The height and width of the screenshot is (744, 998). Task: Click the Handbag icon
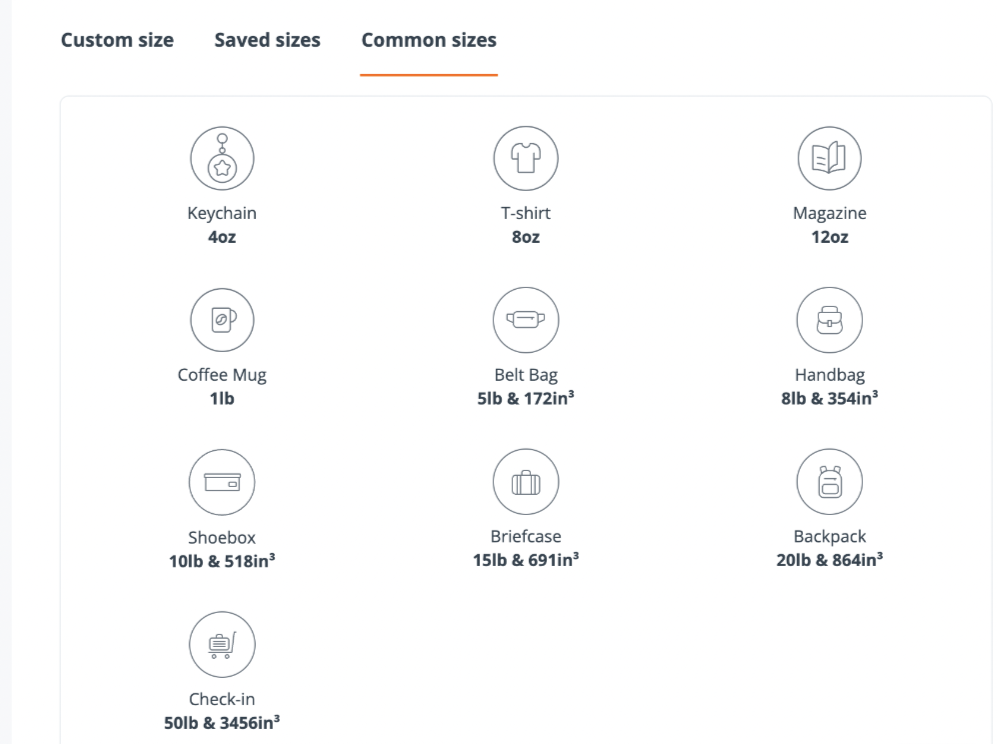coord(829,322)
